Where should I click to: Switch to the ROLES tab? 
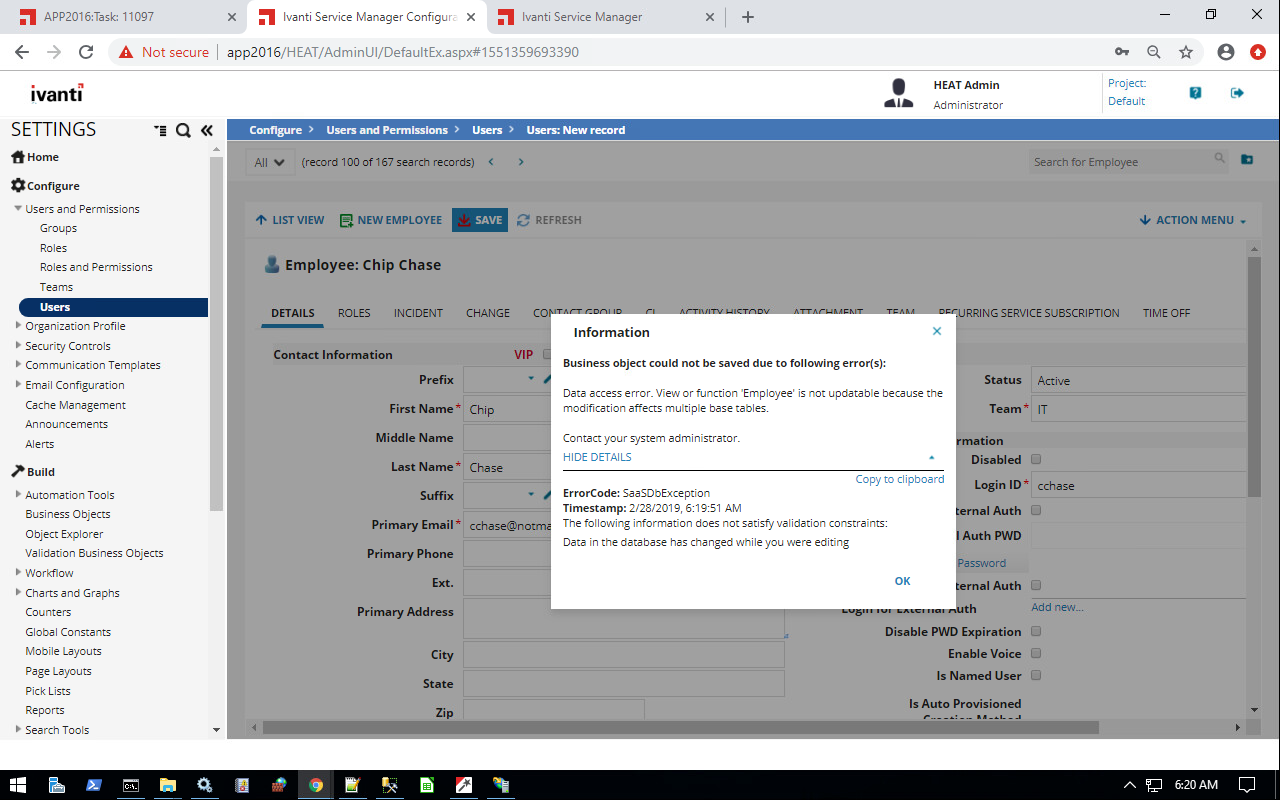click(x=354, y=313)
